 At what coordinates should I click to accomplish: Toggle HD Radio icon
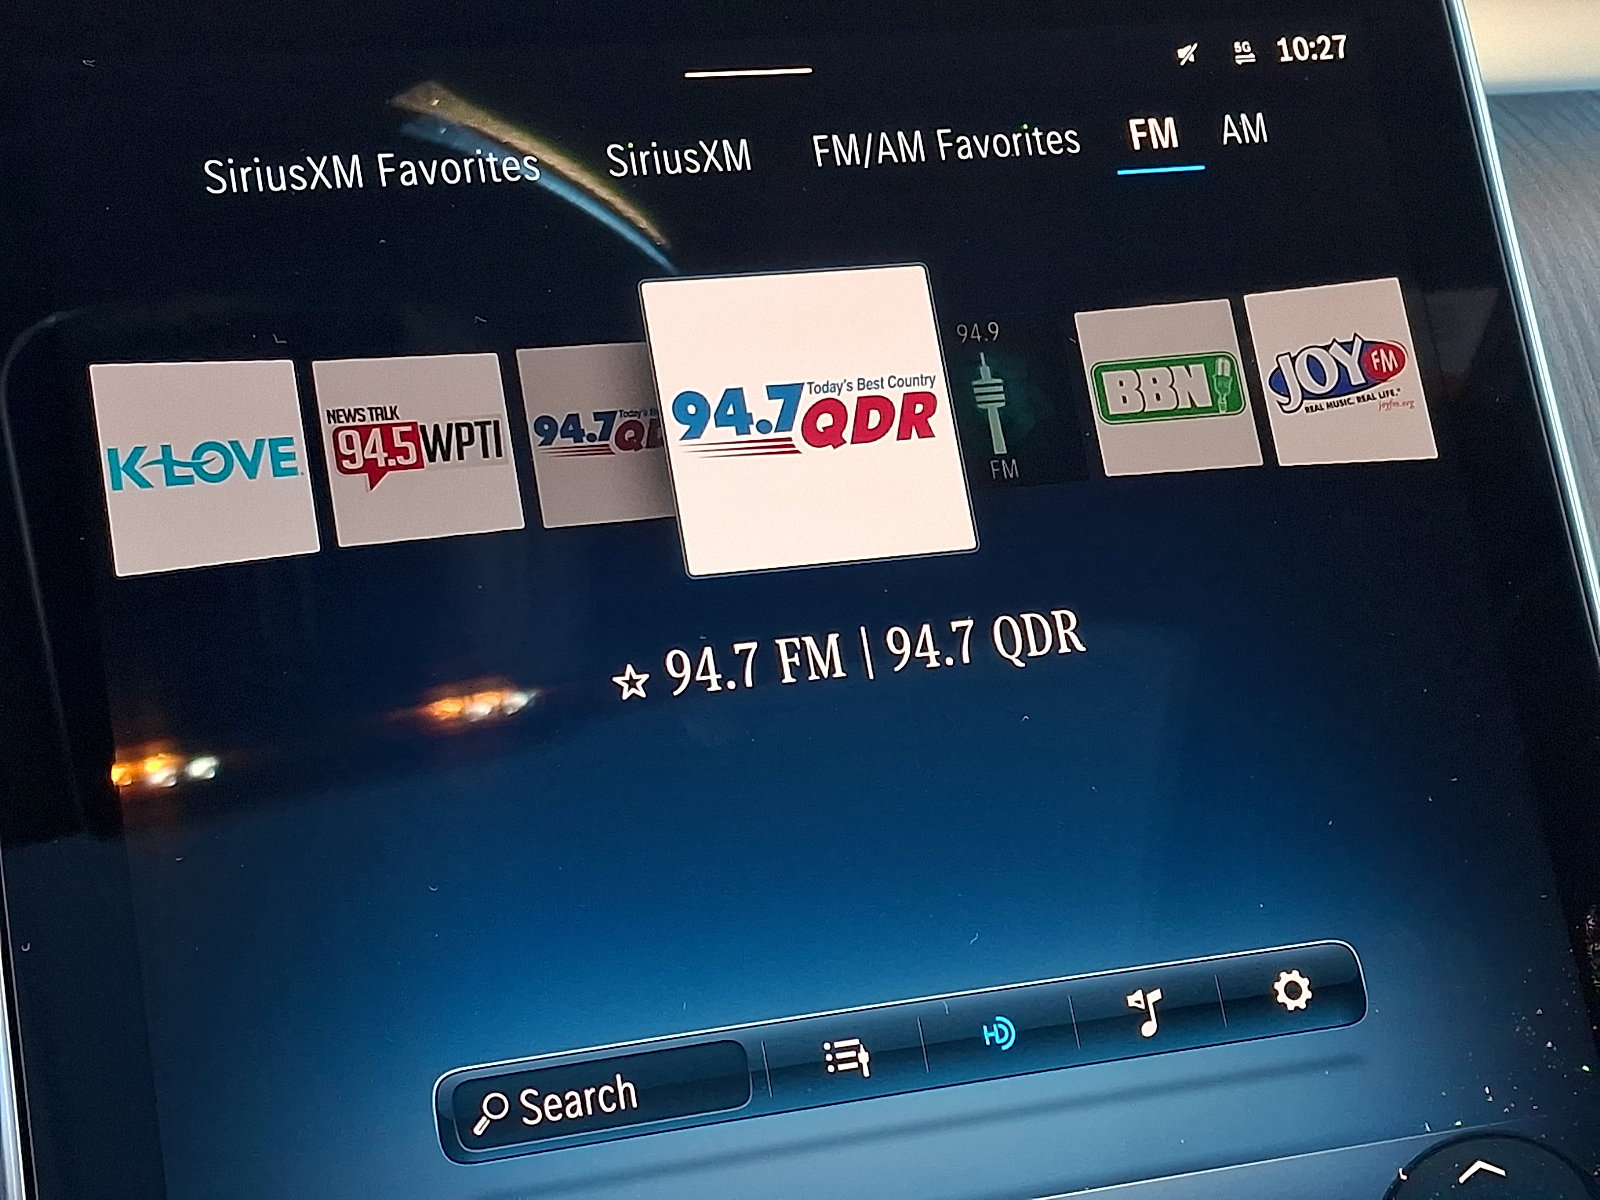999,1031
